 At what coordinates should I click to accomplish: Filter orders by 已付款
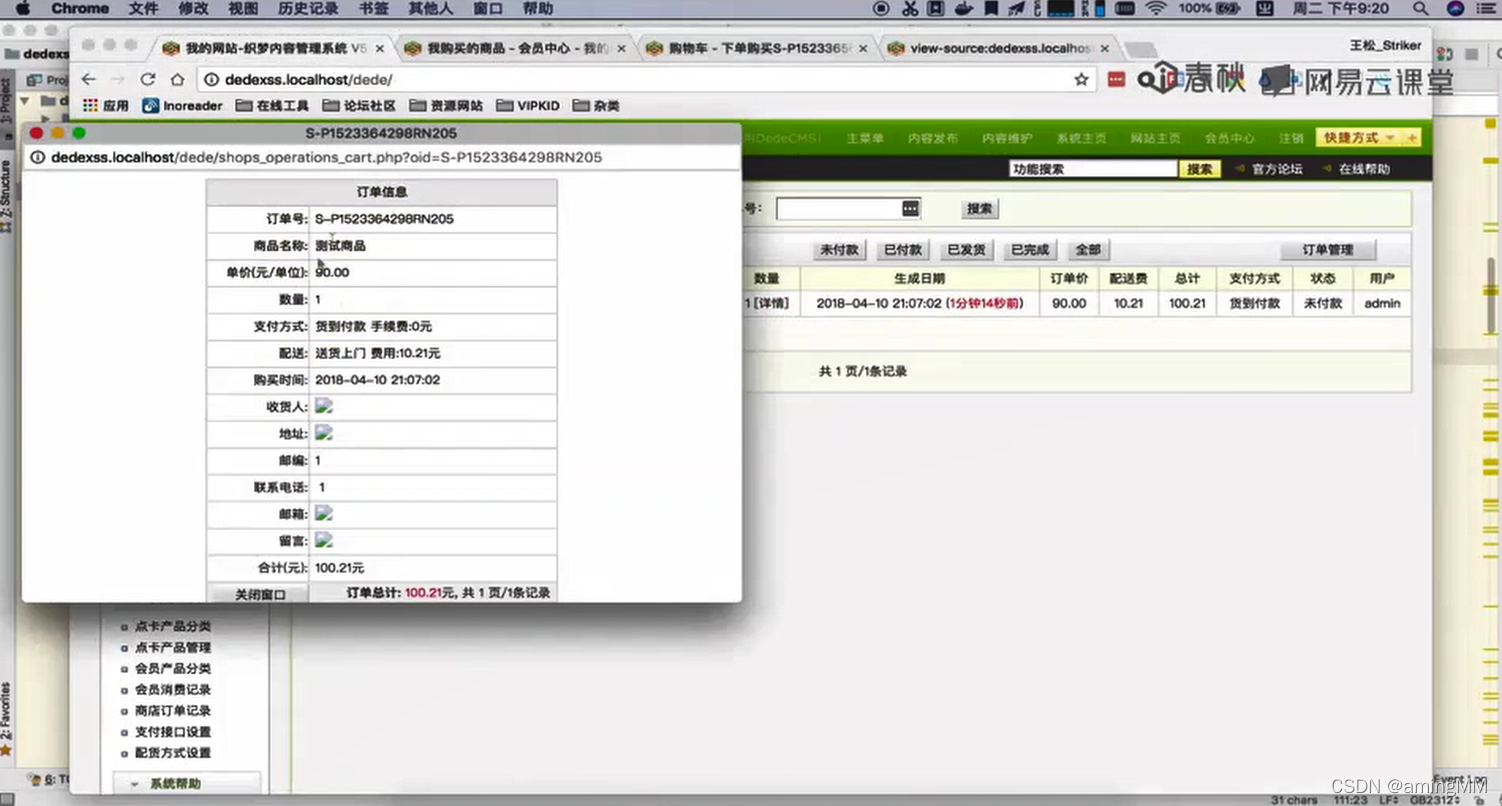[903, 250]
